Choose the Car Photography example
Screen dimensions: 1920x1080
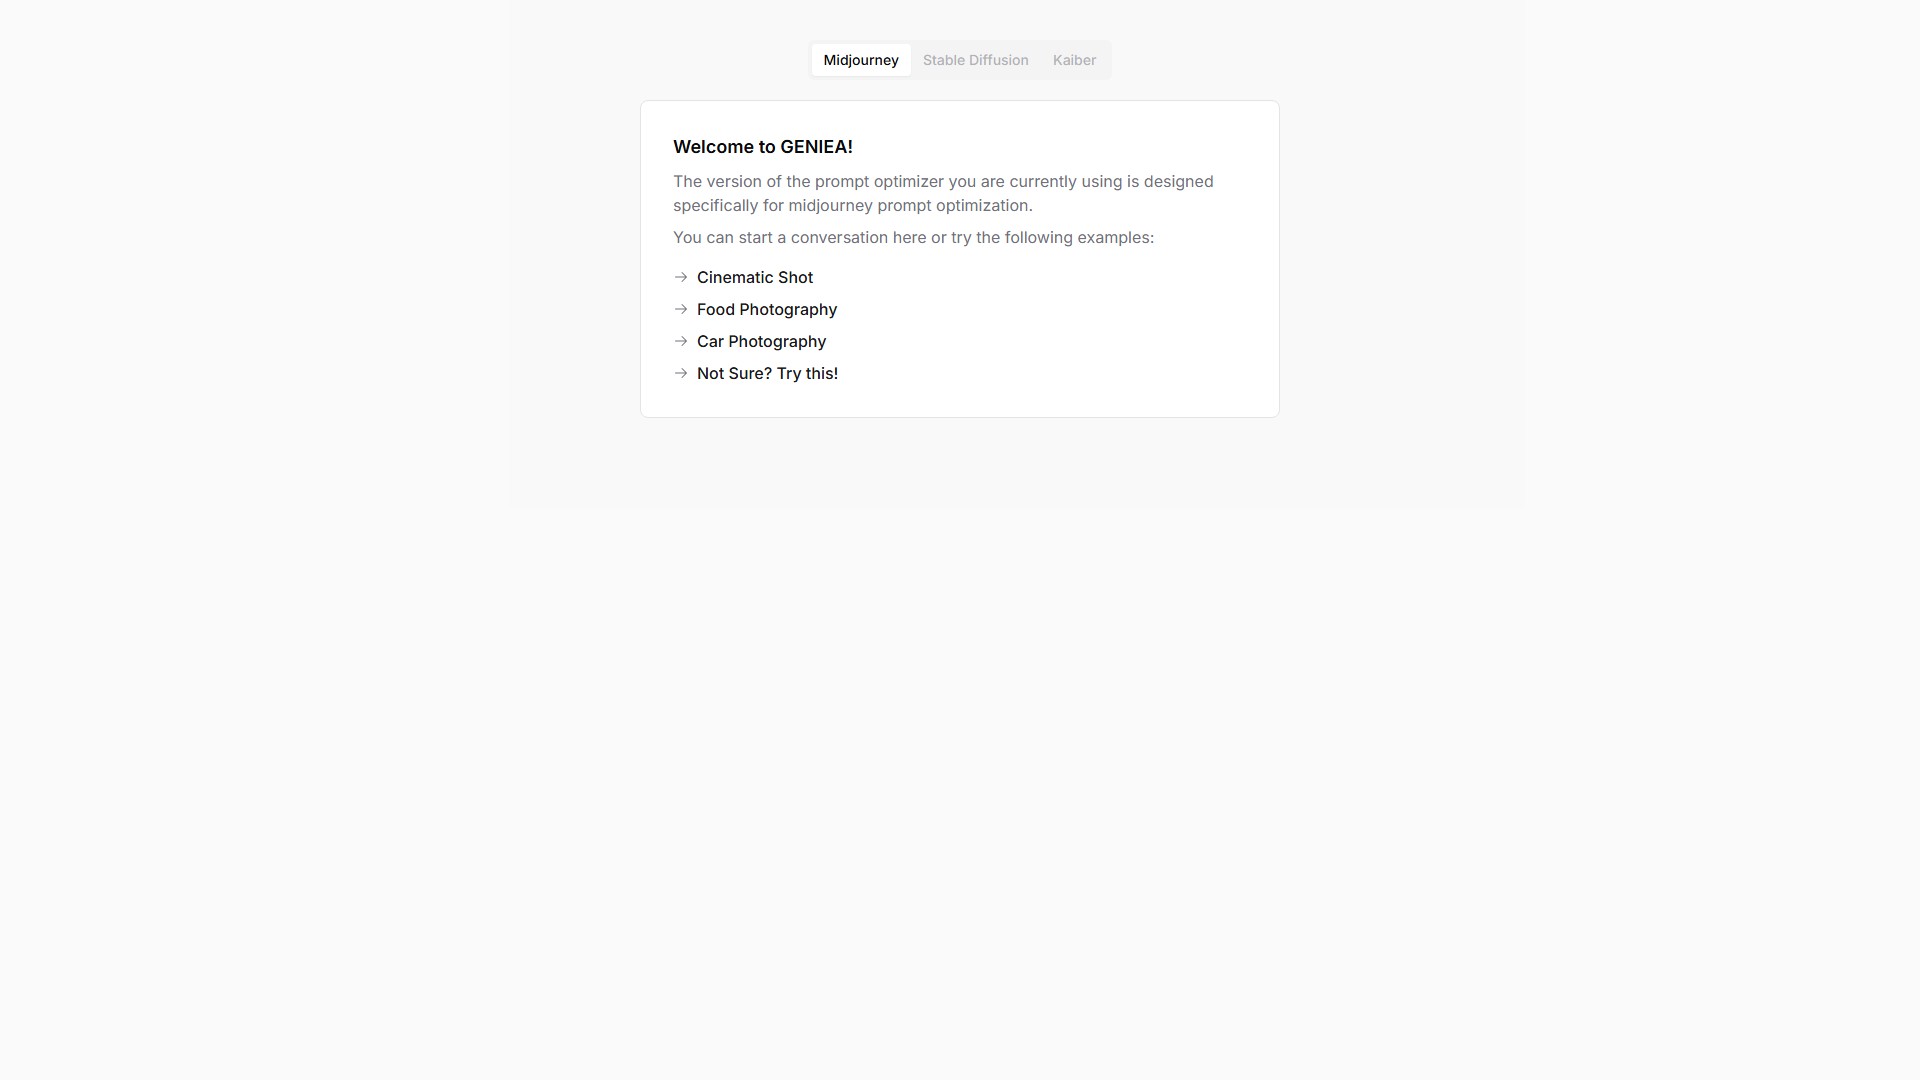point(761,341)
